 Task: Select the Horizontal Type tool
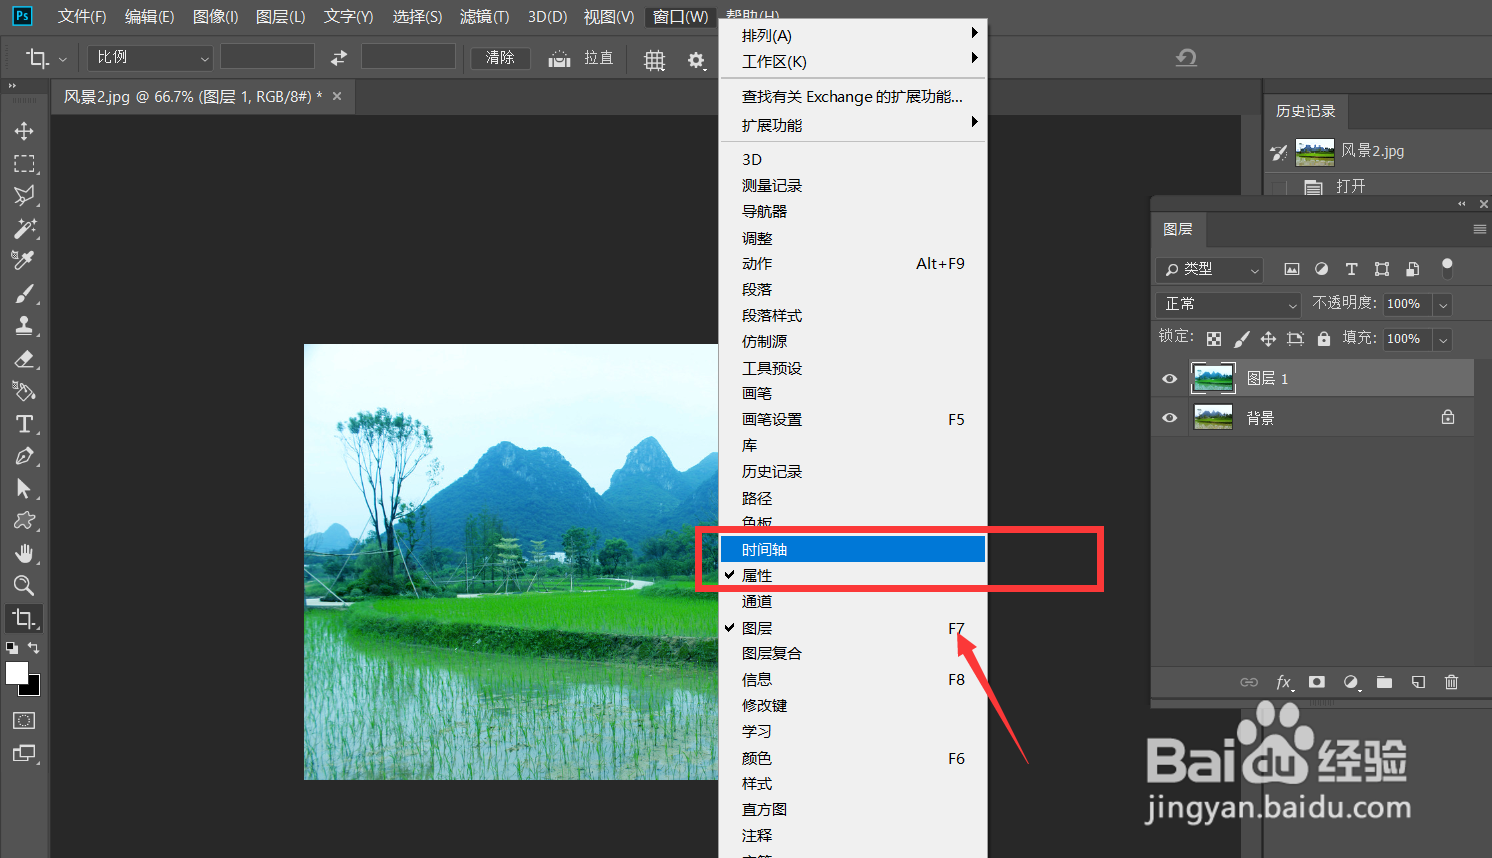(24, 424)
